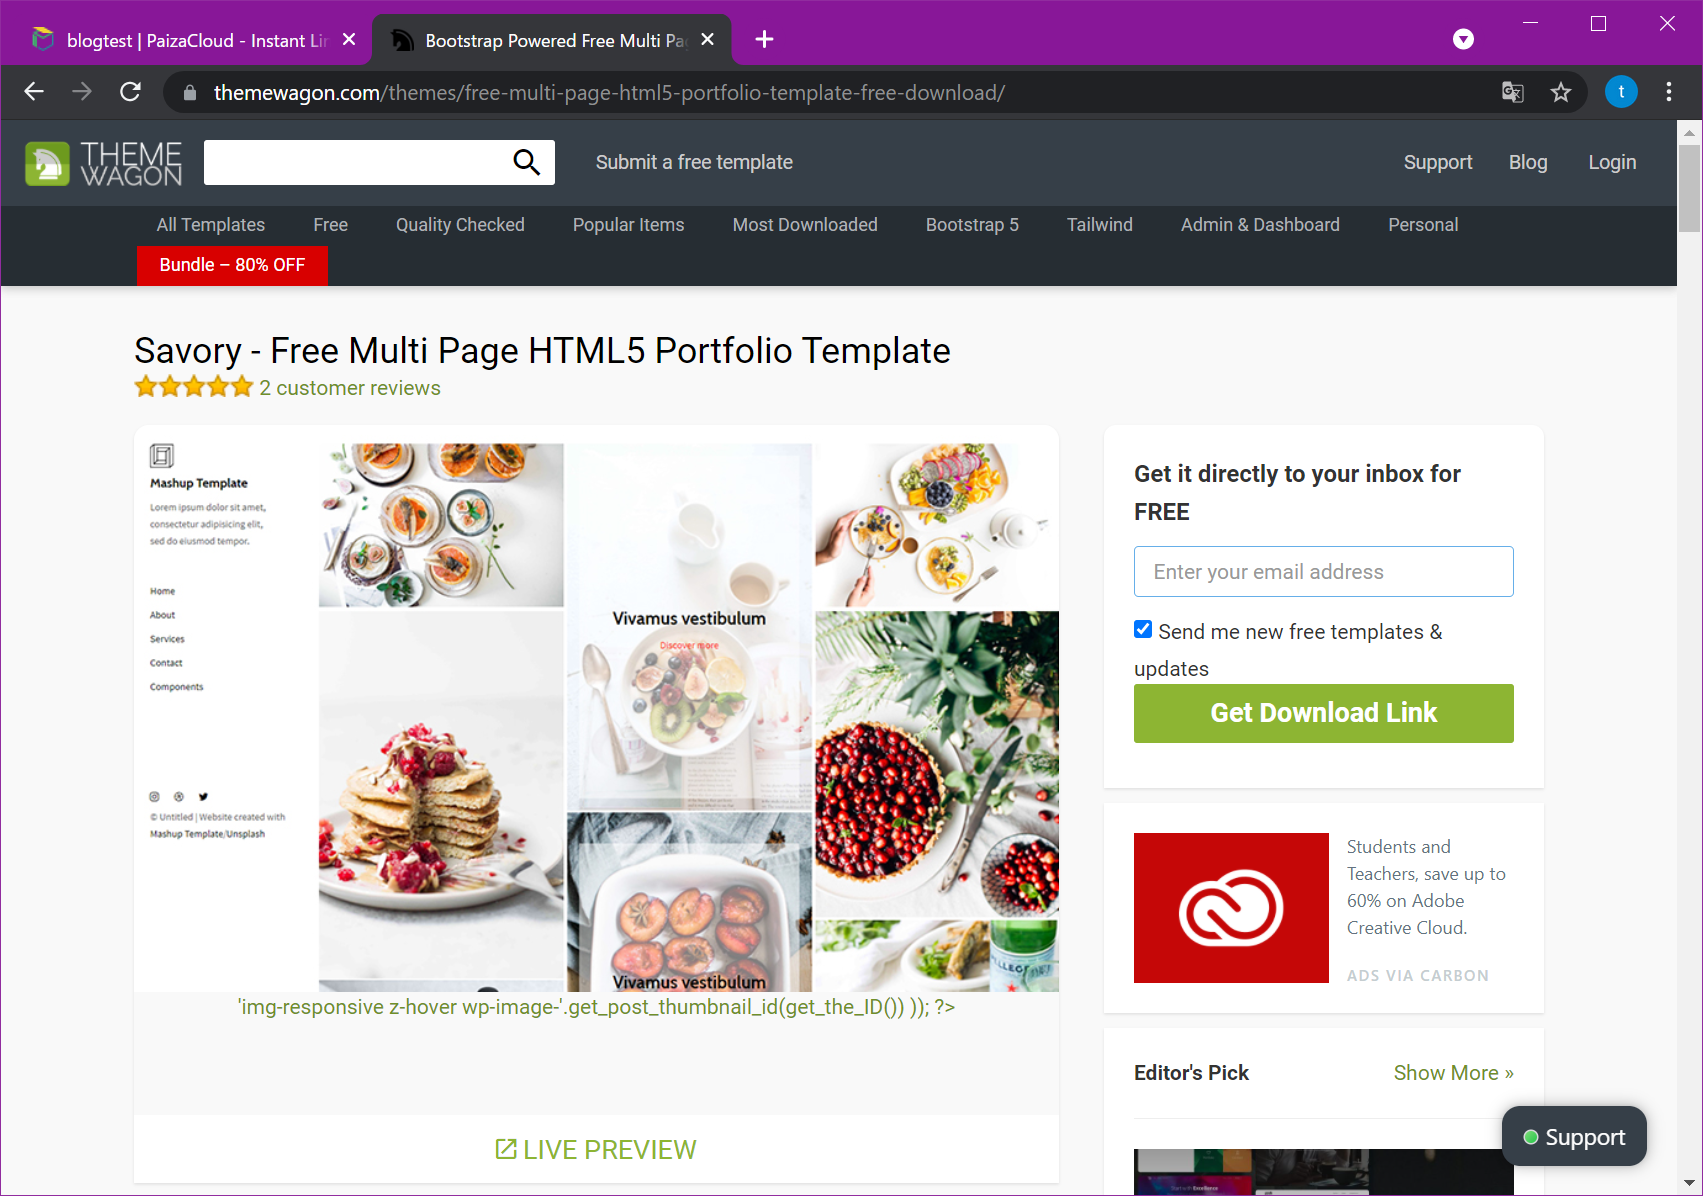Screen dimensions: 1703x1196
Task: Open the tab search dropdown arrow
Action: tap(1463, 39)
